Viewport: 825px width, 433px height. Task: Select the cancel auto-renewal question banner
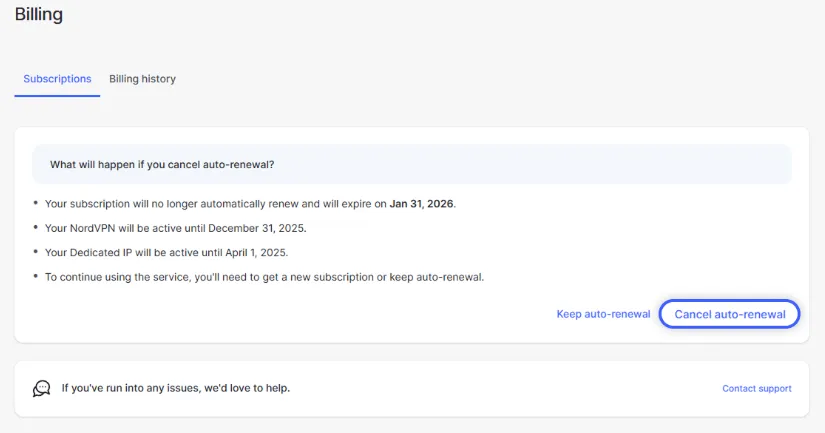pos(411,164)
